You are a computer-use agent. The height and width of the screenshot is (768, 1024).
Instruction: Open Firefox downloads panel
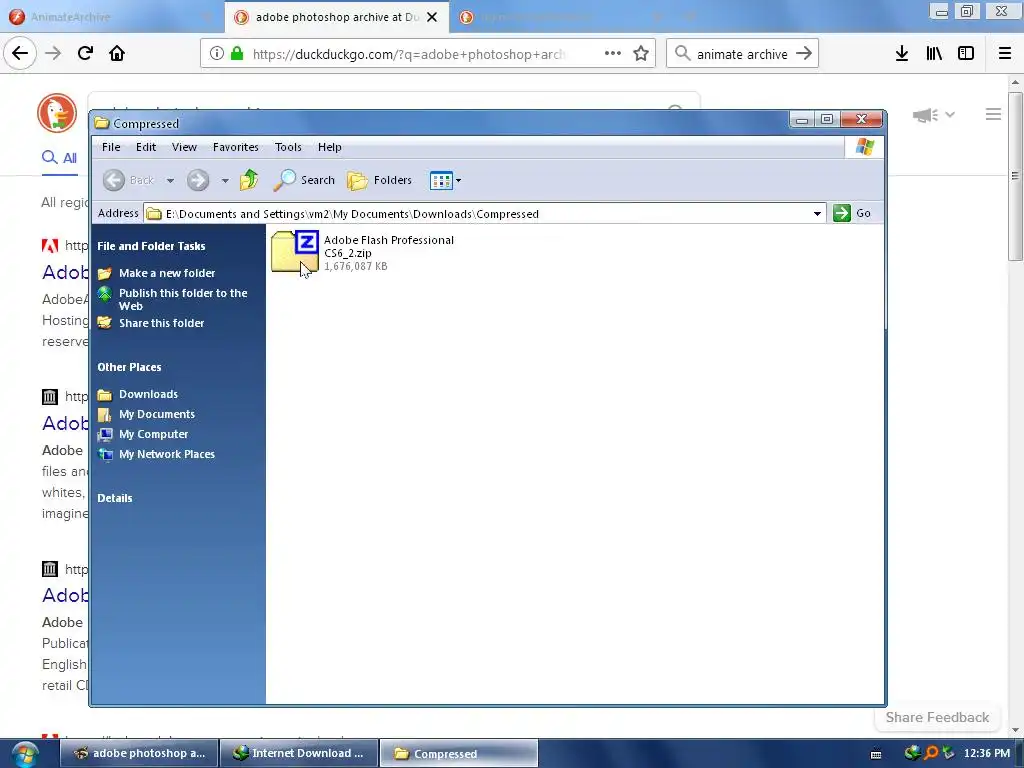[x=902, y=54]
